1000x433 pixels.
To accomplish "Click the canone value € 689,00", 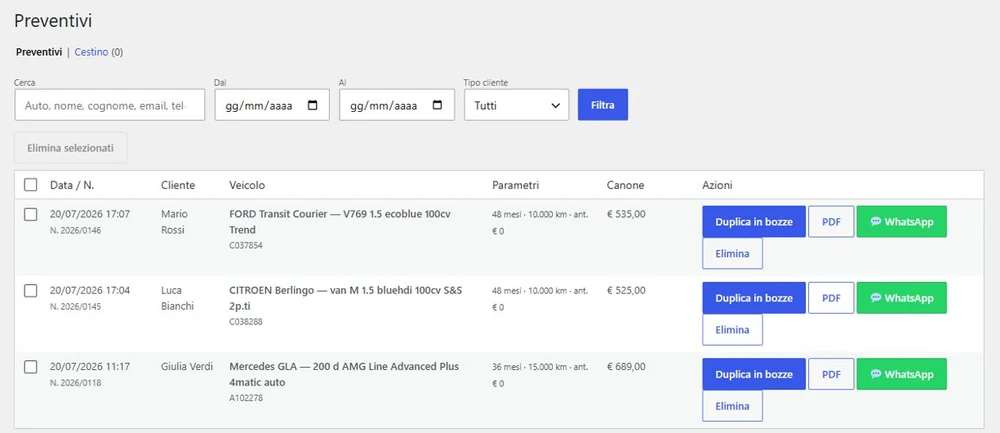I will click(626, 367).
